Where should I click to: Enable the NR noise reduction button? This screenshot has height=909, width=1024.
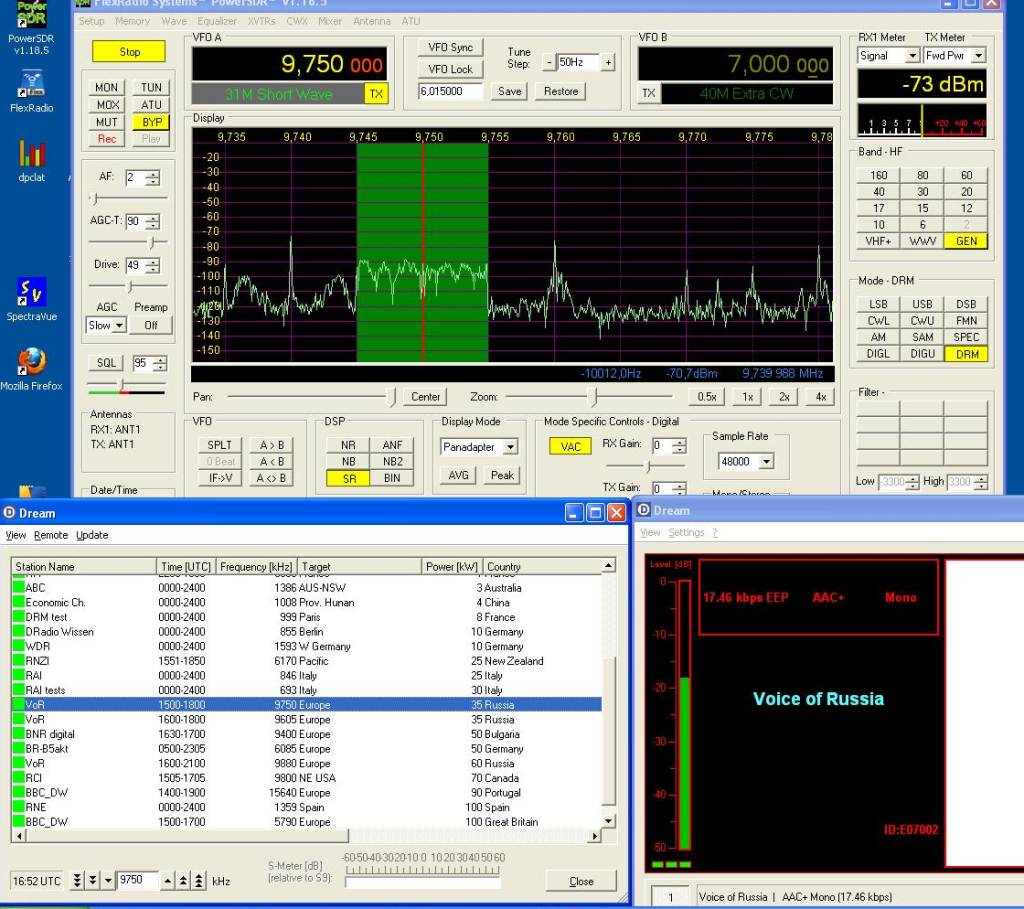point(349,445)
